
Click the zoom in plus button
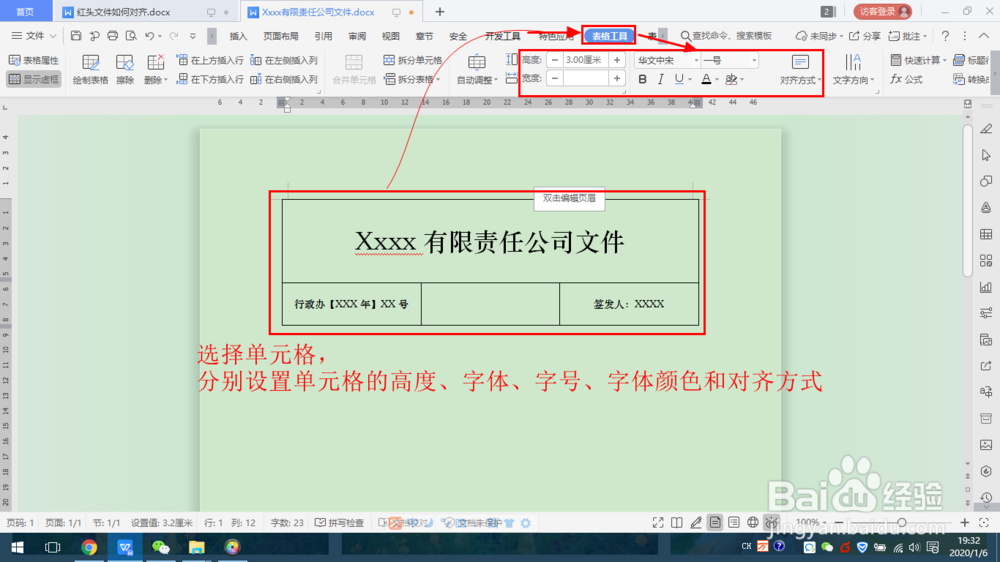(x=964, y=522)
